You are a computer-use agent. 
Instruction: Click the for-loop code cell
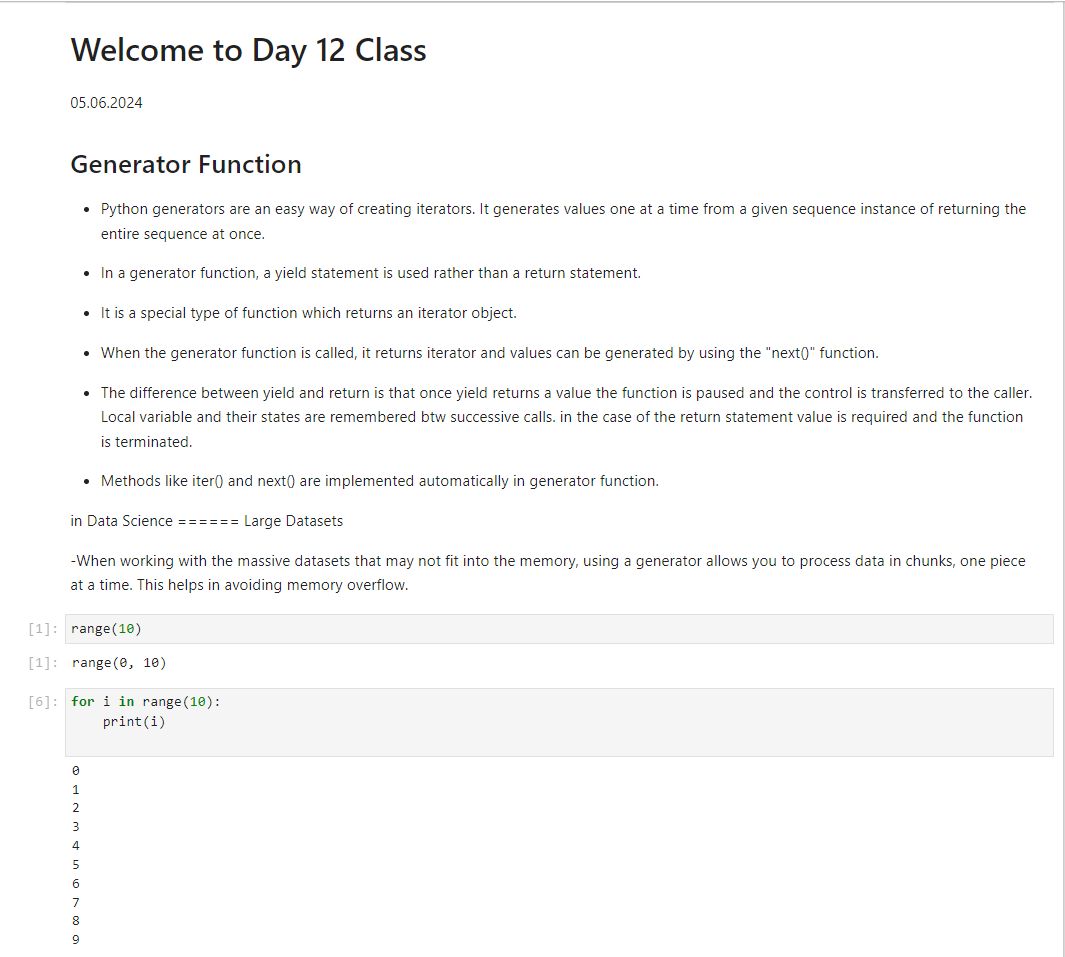tap(559, 722)
